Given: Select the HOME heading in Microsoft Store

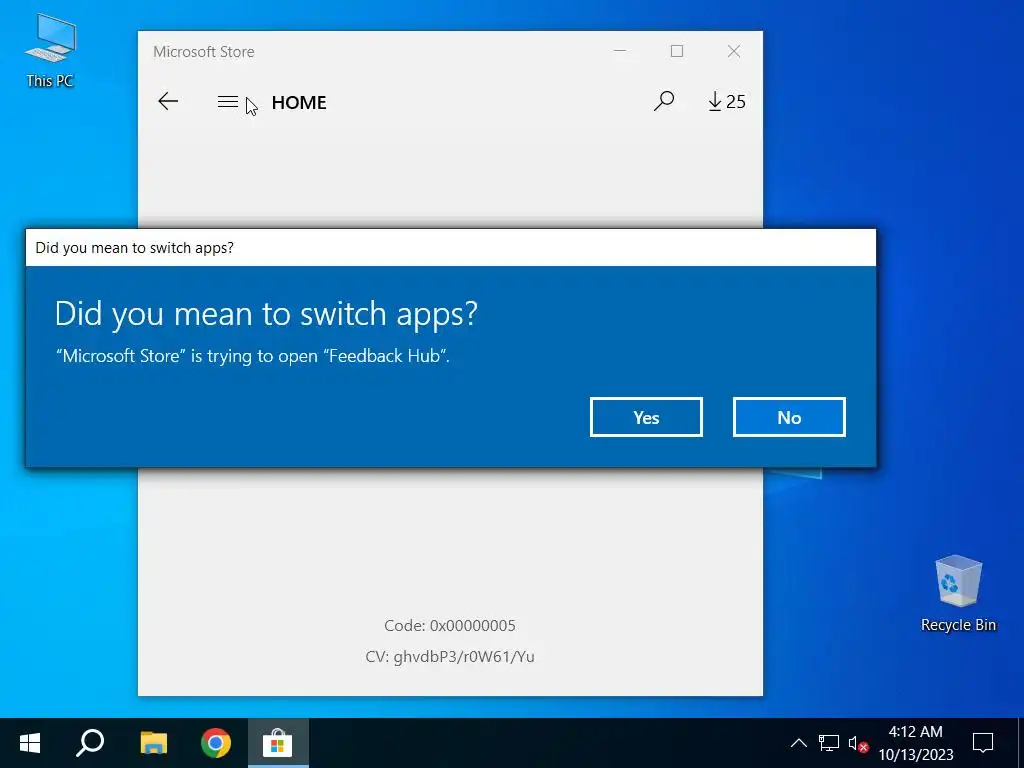Looking at the screenshot, I should [x=299, y=103].
